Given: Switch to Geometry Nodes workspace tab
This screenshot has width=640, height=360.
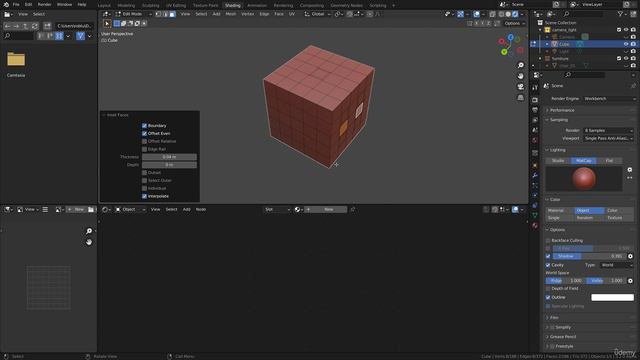Looking at the screenshot, I should 346,5.
